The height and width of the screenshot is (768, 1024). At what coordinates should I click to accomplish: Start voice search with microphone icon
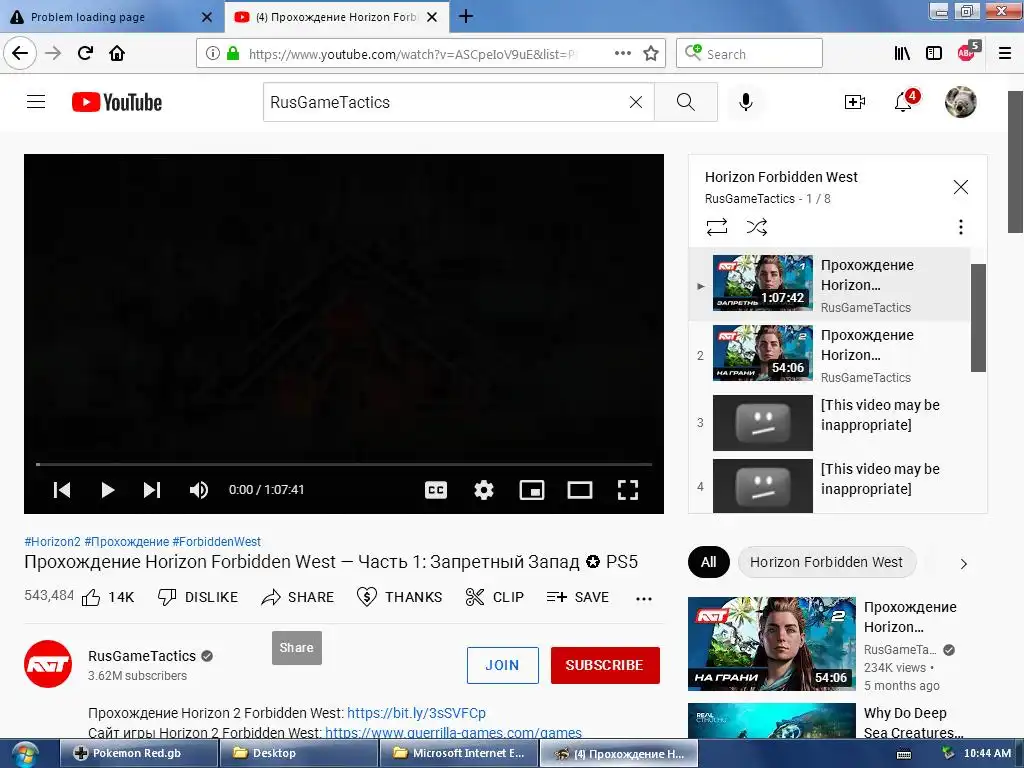(x=746, y=102)
